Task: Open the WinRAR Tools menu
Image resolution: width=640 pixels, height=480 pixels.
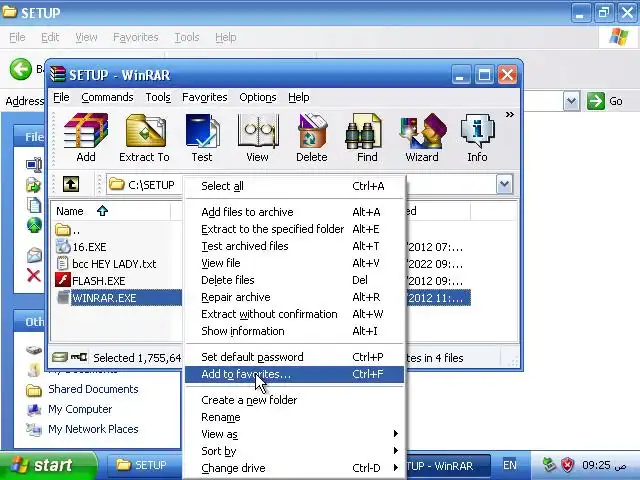Action: pos(158,97)
